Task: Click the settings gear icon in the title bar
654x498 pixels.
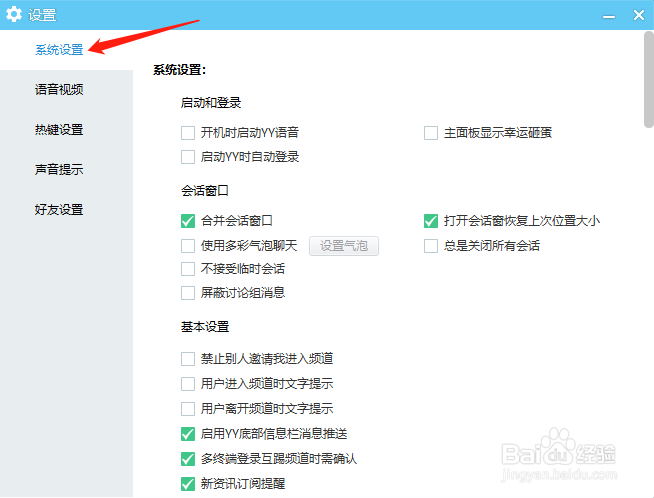Action: point(14,15)
